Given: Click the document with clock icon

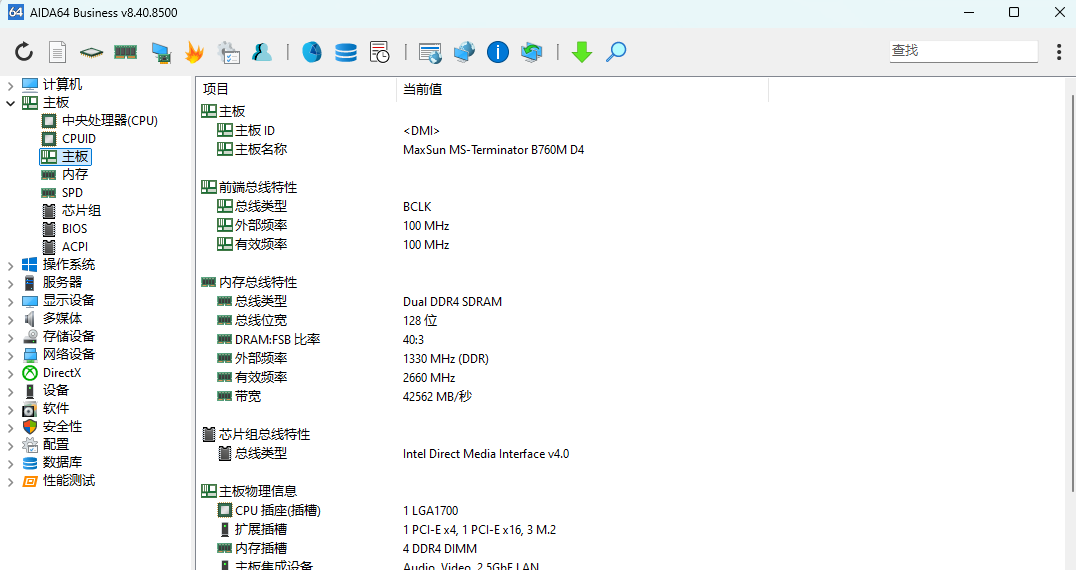Looking at the screenshot, I should click(379, 52).
